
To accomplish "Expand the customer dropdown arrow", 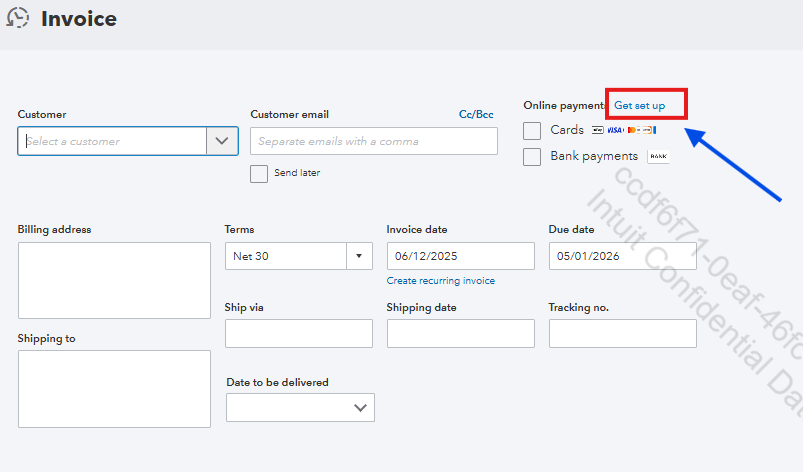I will click(222, 141).
